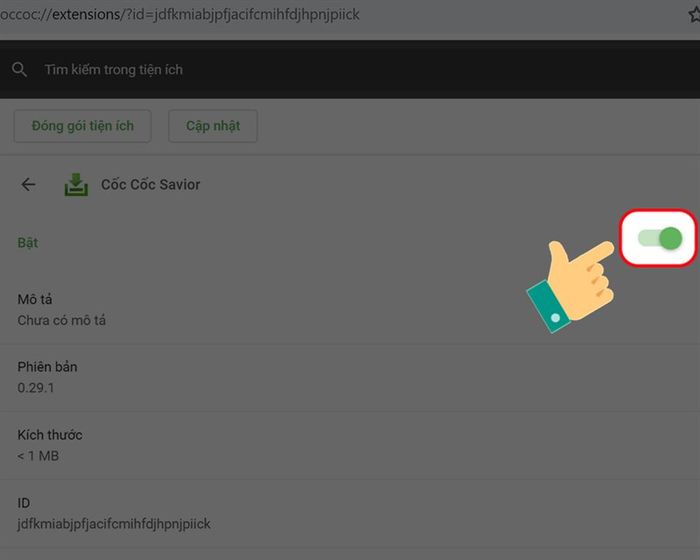Click the green 'Bật' status label
Screen dimensions: 700x560
pyautogui.click(x=28, y=243)
